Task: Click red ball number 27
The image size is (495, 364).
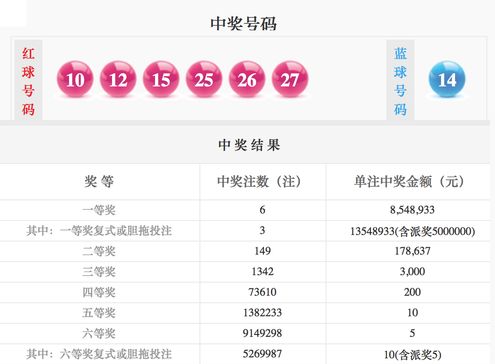Action: pos(290,79)
